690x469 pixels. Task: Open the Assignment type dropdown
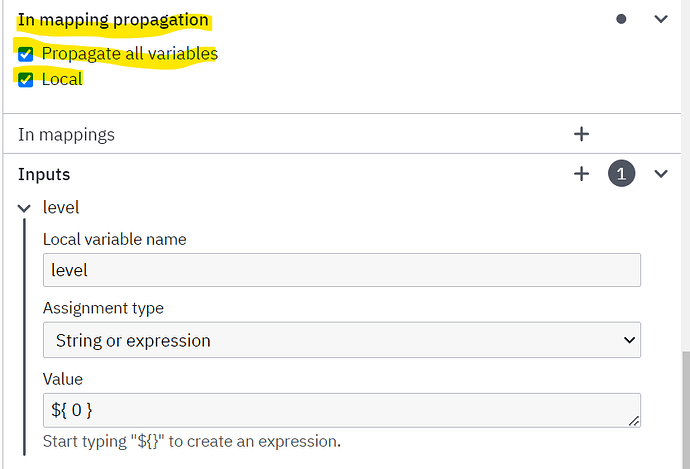tap(341, 340)
